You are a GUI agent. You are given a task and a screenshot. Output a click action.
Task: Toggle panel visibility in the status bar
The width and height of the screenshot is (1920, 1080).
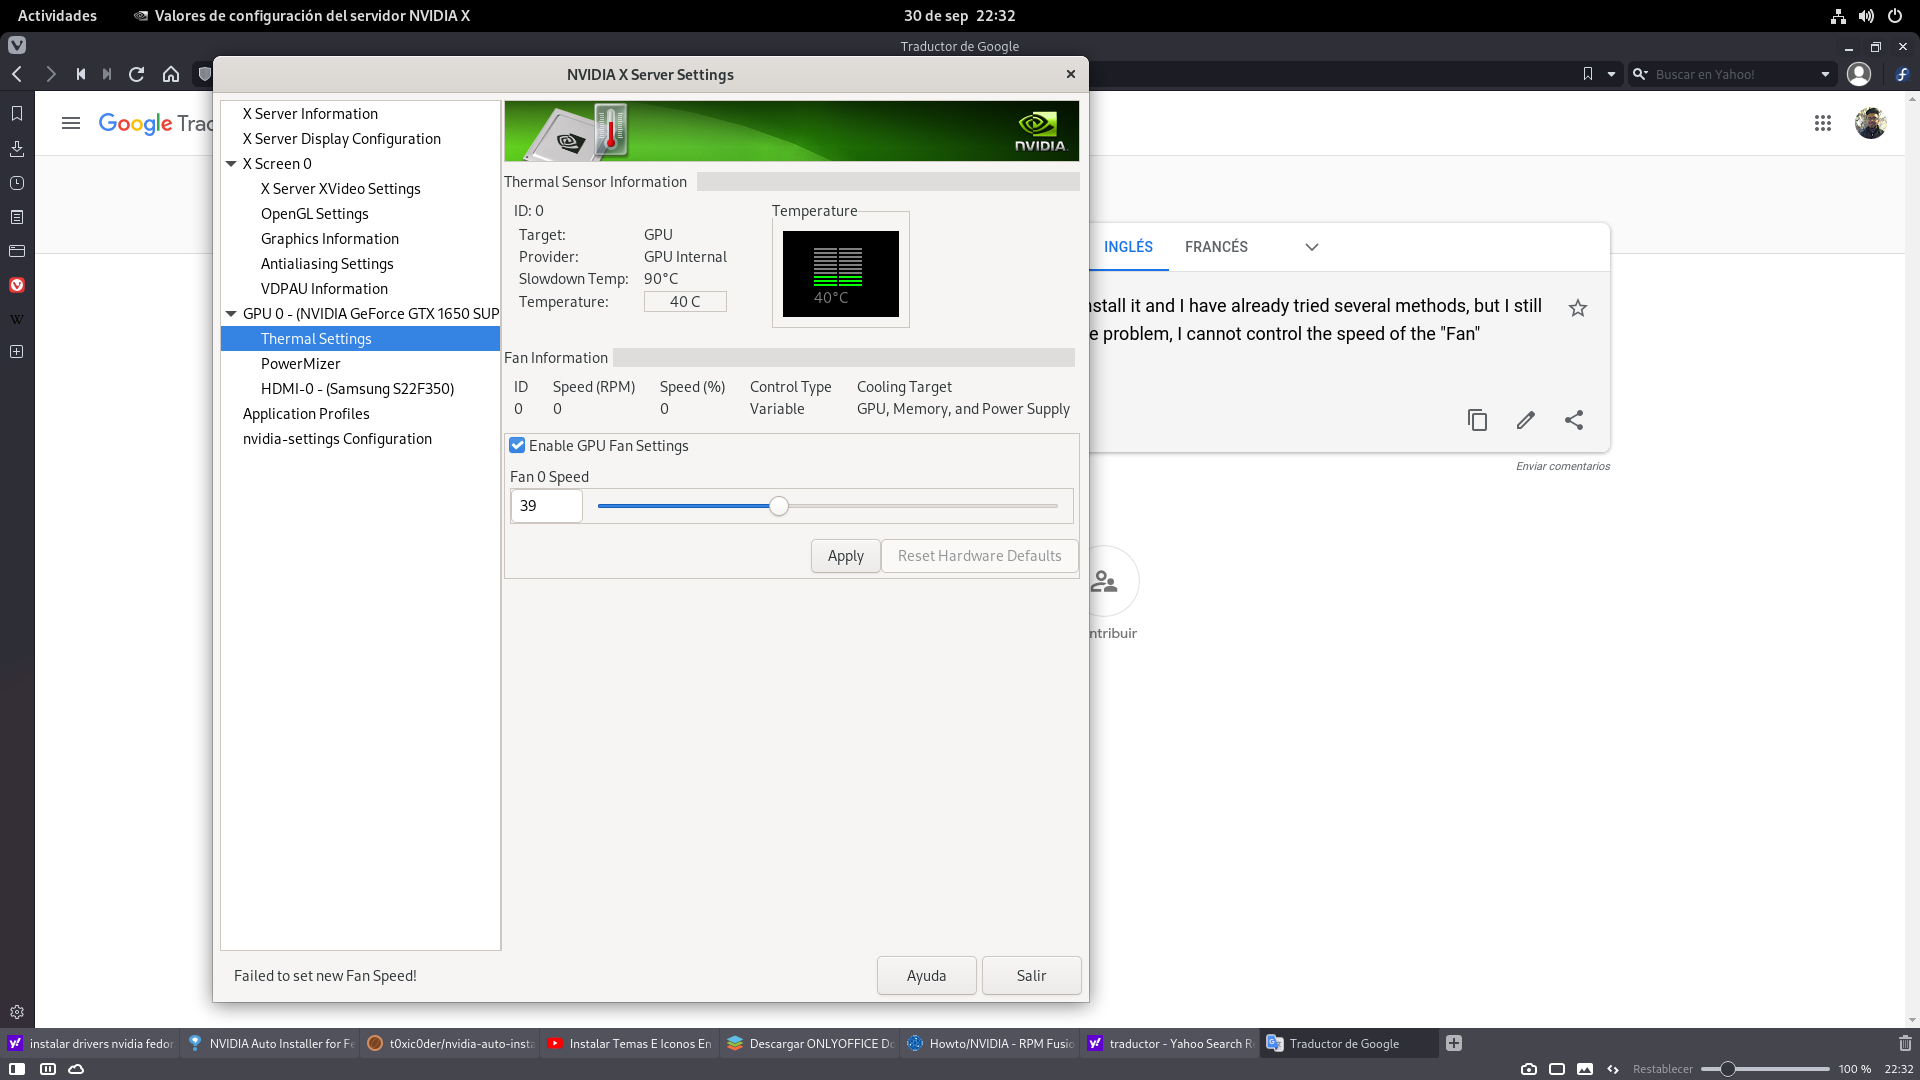tap(17, 1069)
